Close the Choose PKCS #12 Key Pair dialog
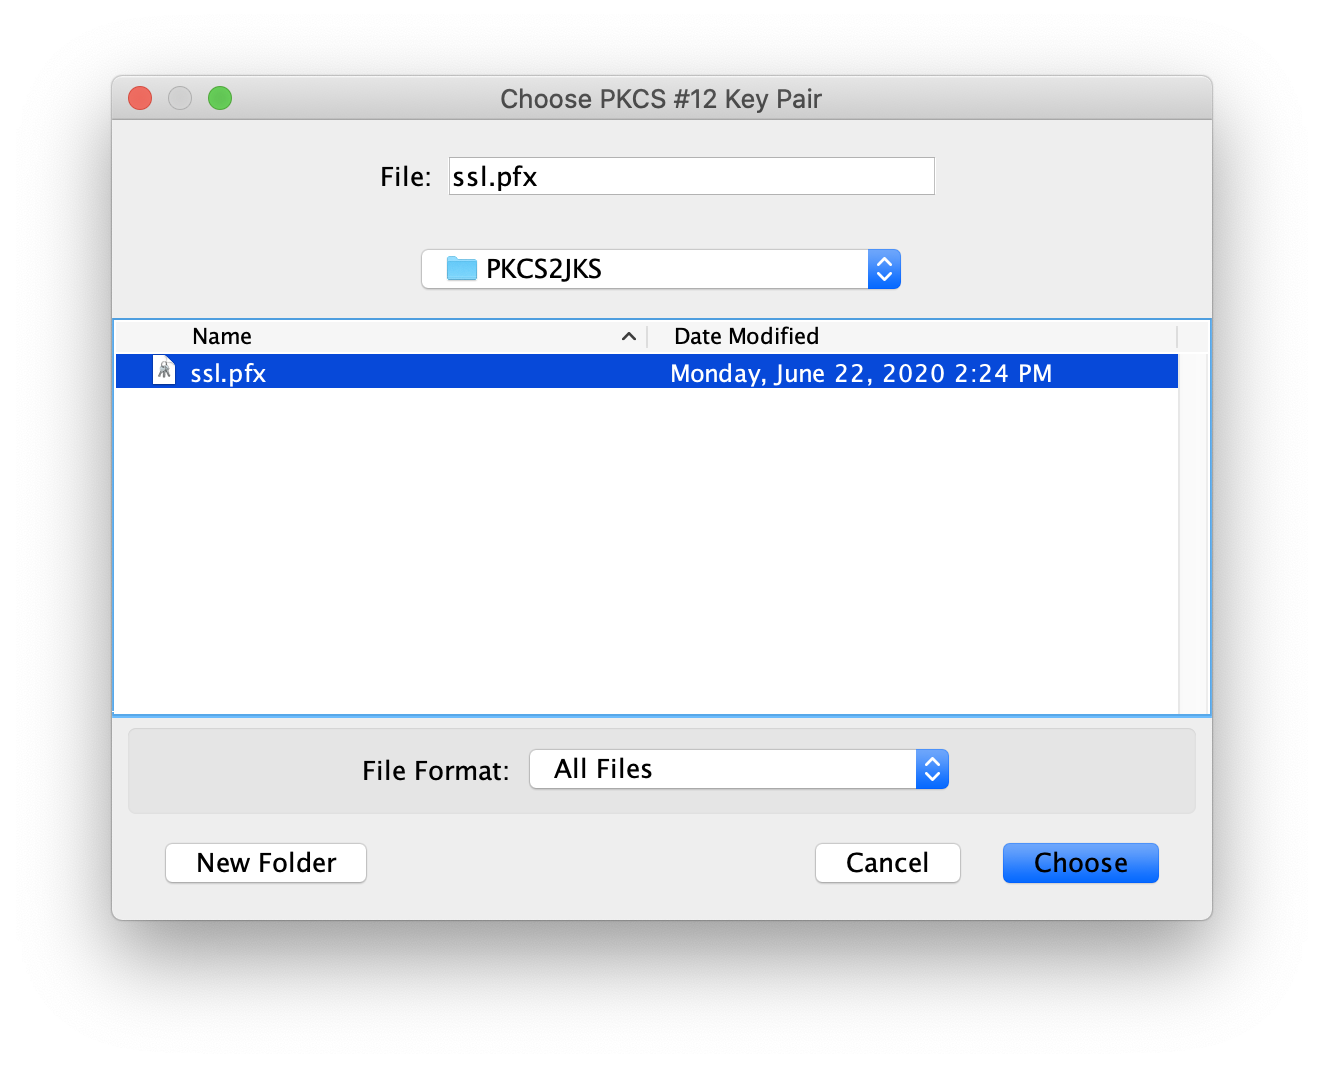This screenshot has width=1324, height=1068. coord(140,98)
